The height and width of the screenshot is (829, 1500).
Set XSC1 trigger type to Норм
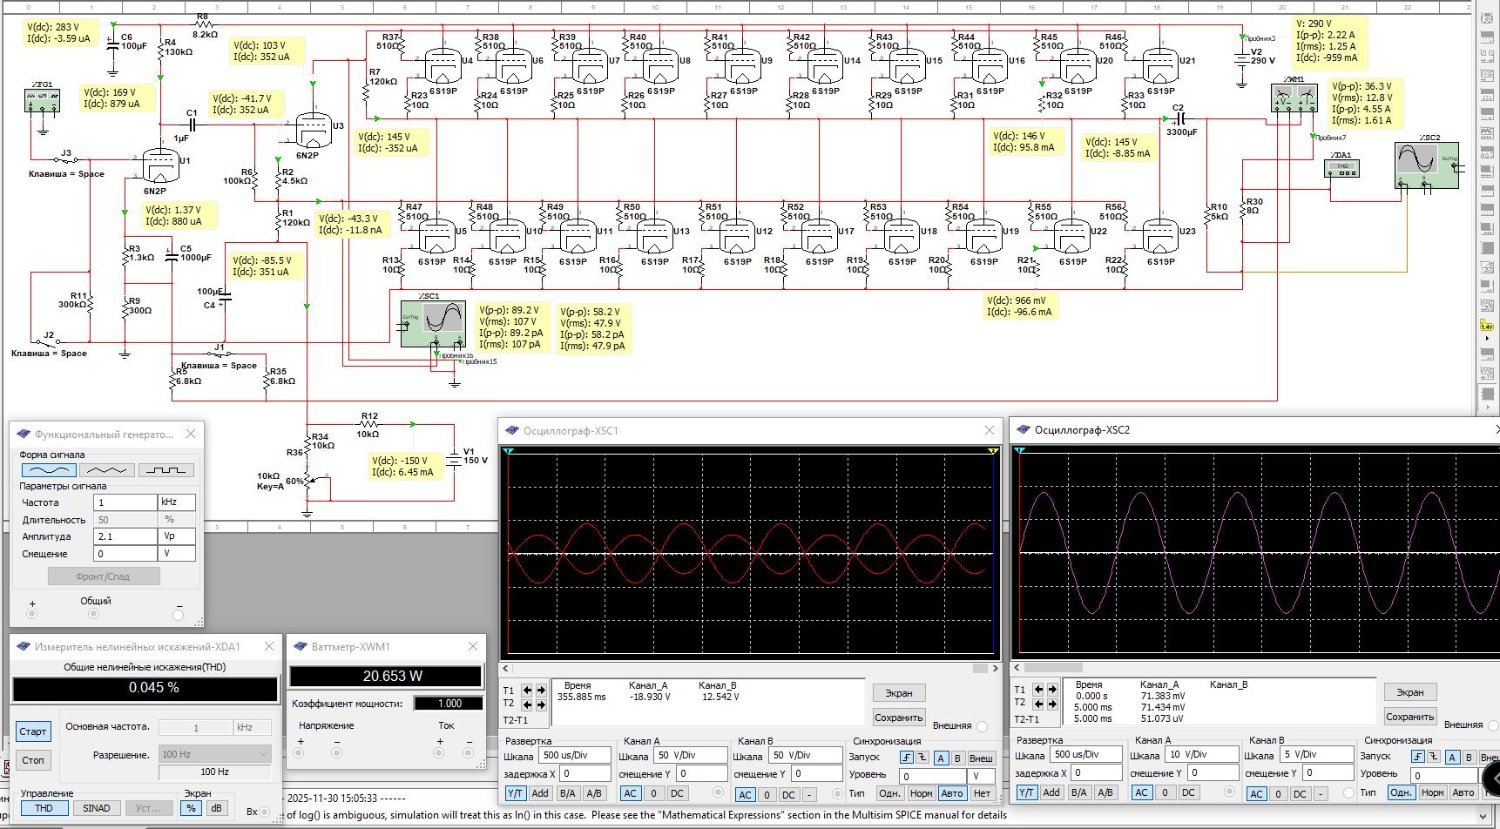pos(921,794)
